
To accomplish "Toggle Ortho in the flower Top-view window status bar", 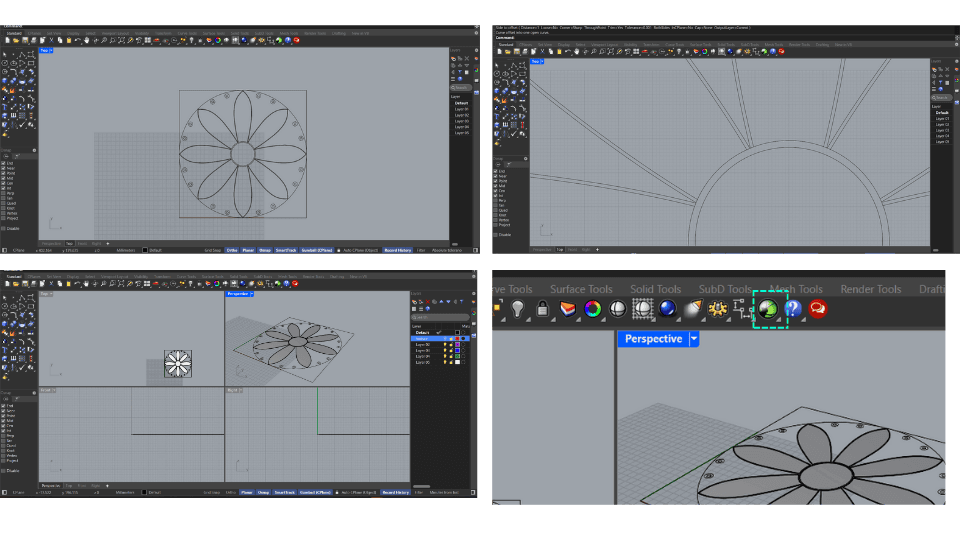I will 231,250.
